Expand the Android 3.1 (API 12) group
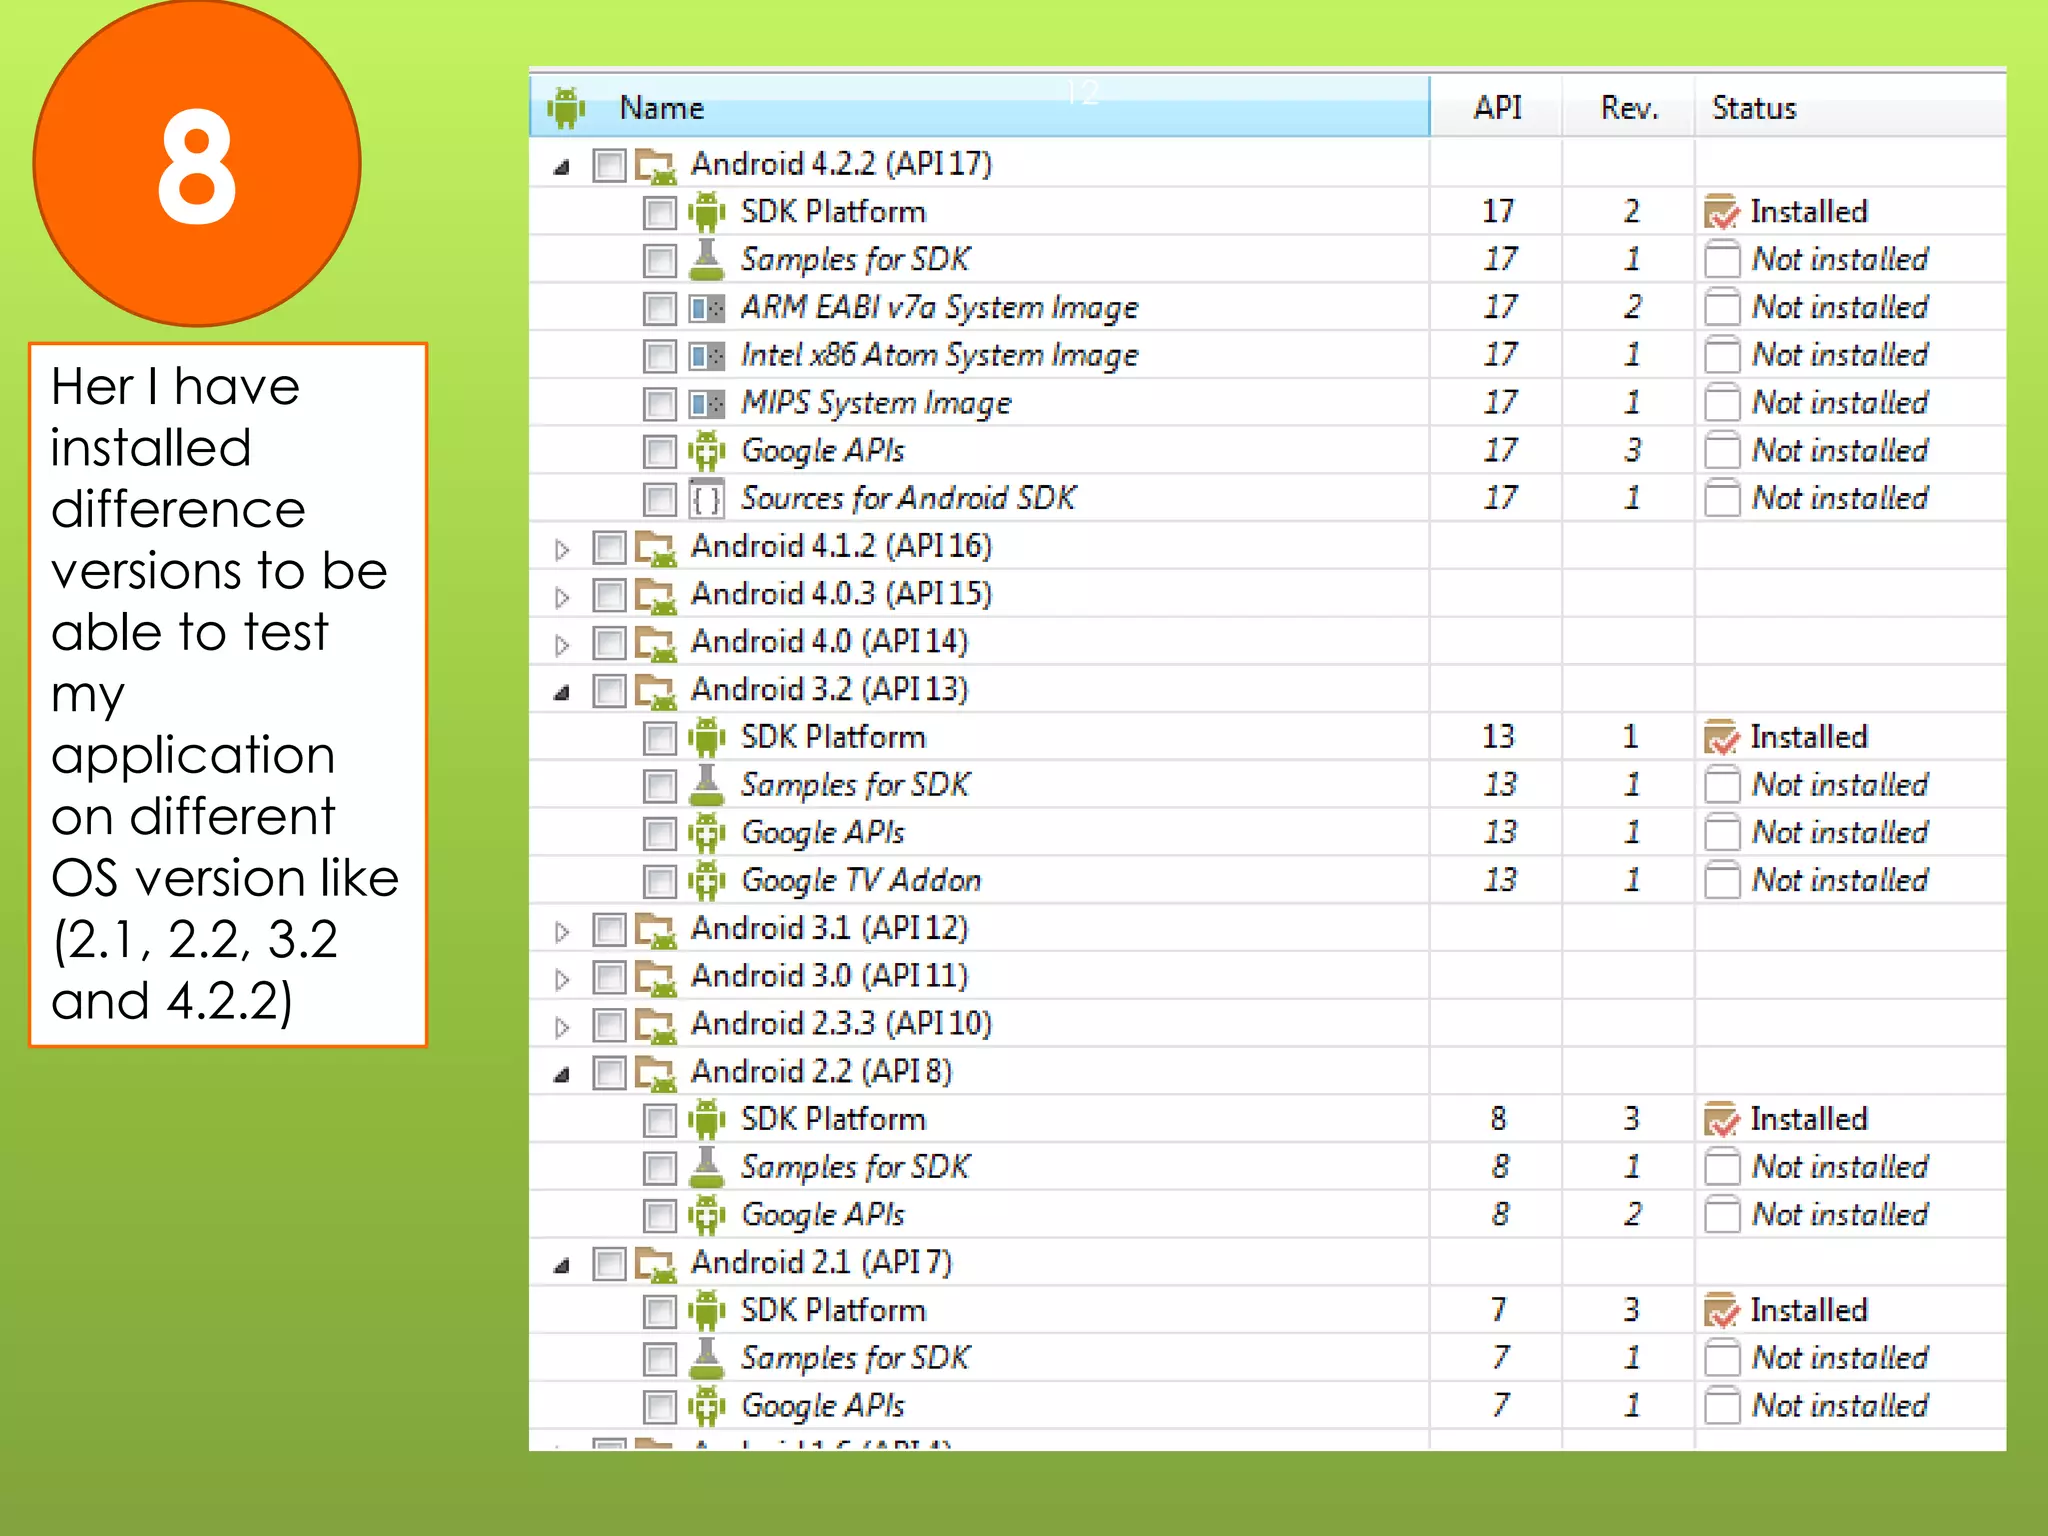The height and width of the screenshot is (1536, 2048). click(x=562, y=931)
